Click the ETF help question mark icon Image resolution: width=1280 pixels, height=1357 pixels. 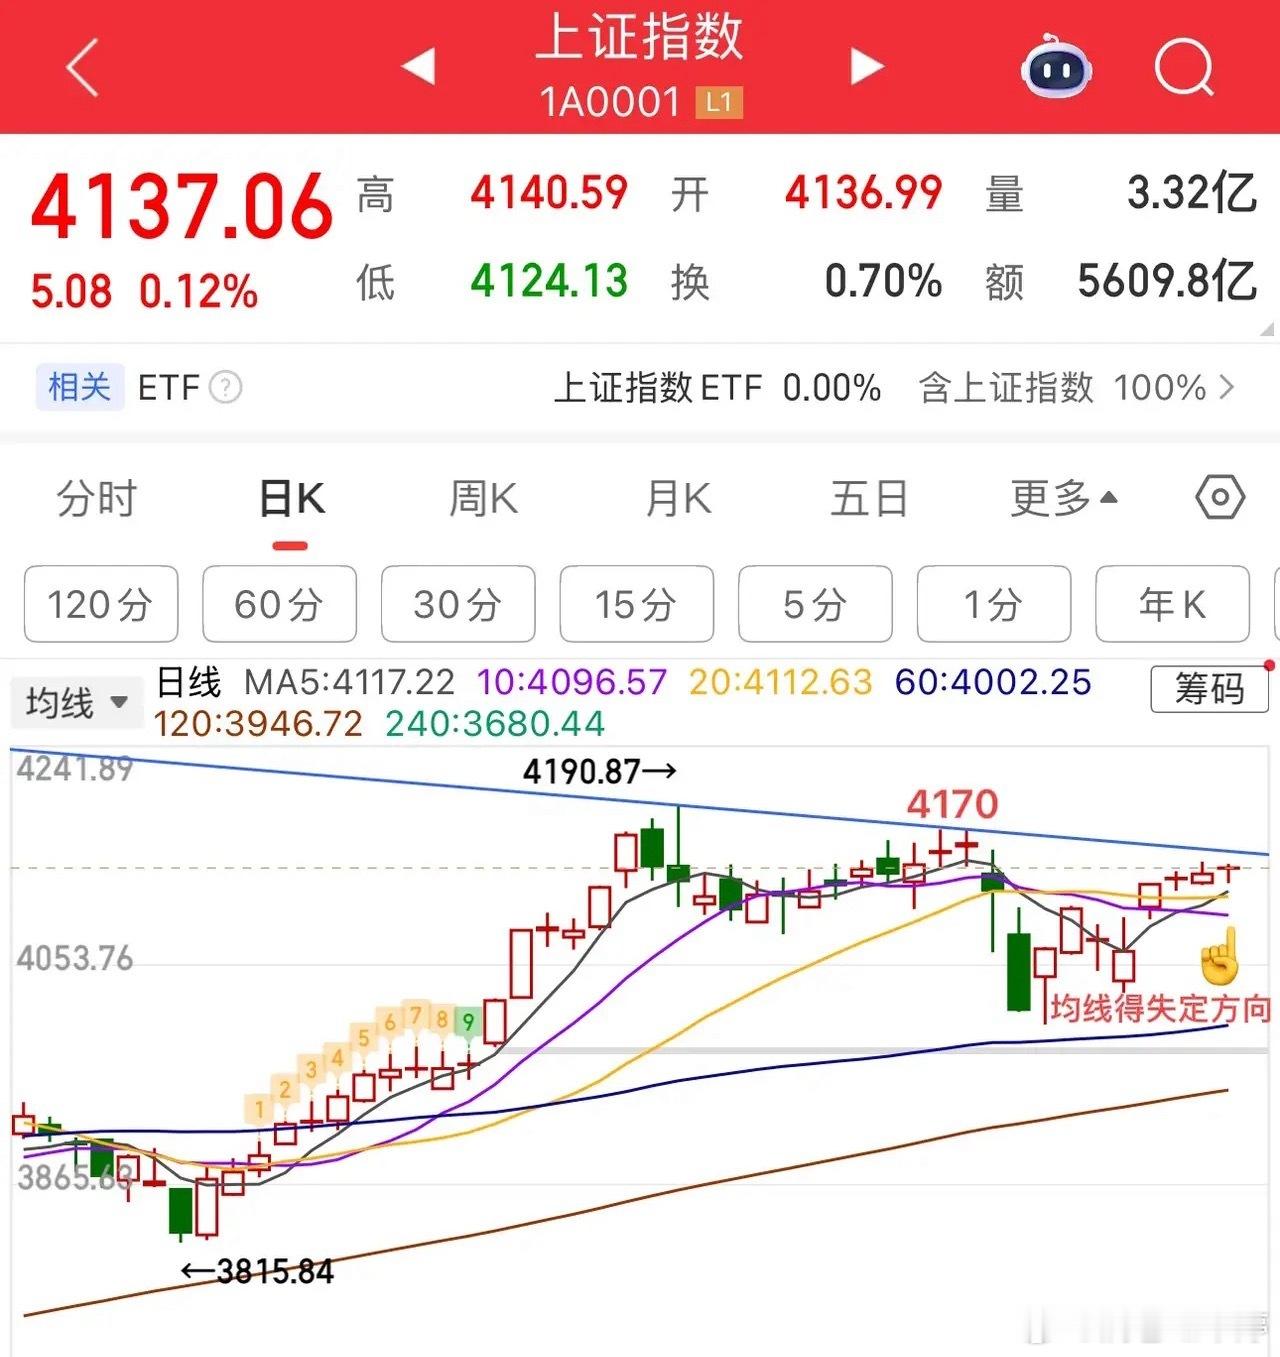227,388
